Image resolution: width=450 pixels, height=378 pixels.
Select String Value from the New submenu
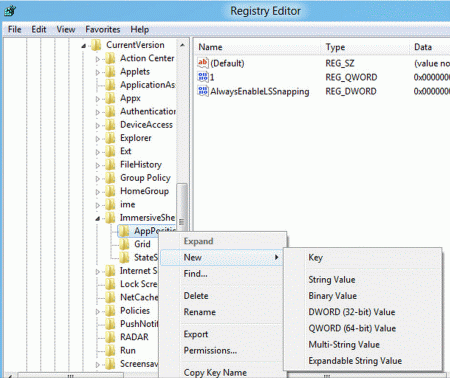363,280
